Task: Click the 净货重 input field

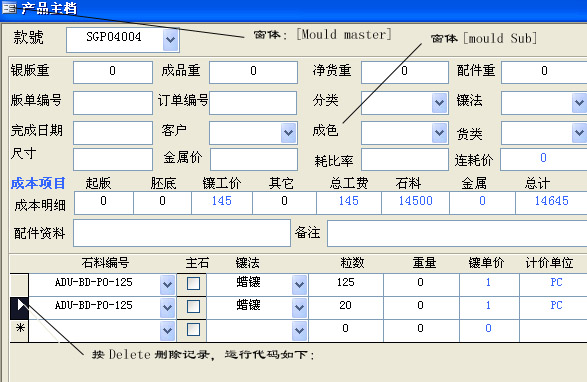Action: tap(405, 72)
